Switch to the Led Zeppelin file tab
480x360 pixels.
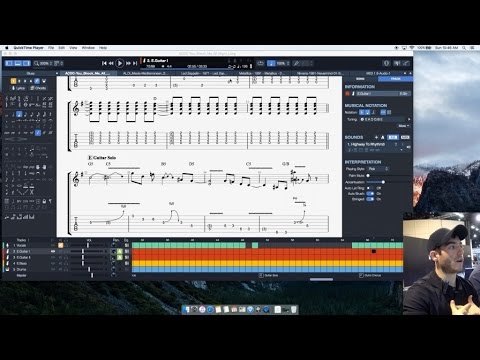tap(202, 73)
